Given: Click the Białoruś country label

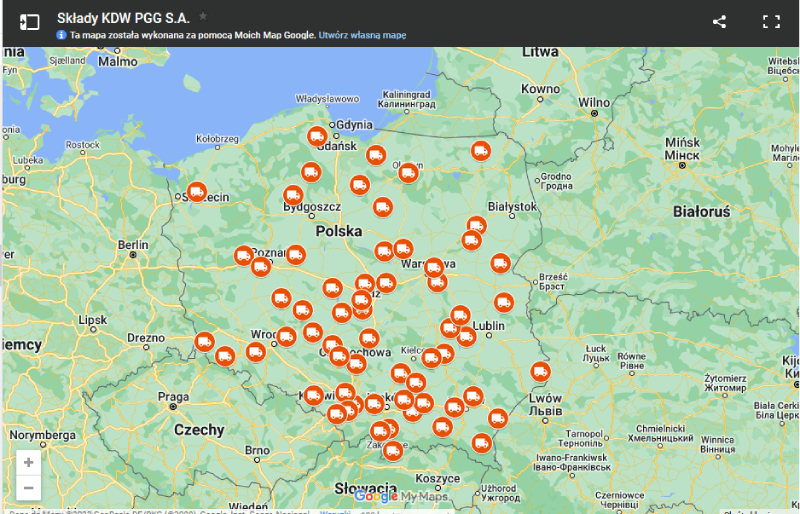Looking at the screenshot, I should click(x=702, y=211).
